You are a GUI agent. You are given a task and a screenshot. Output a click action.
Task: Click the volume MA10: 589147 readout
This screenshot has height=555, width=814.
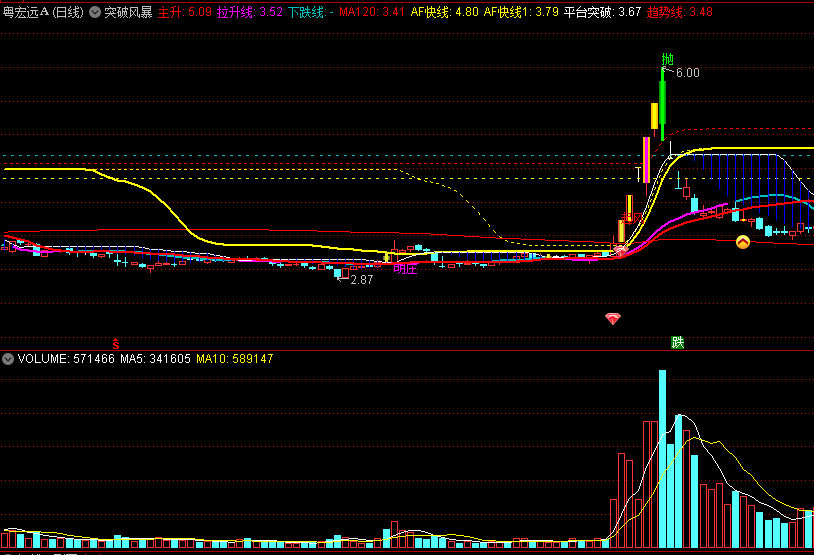pyautogui.click(x=235, y=359)
